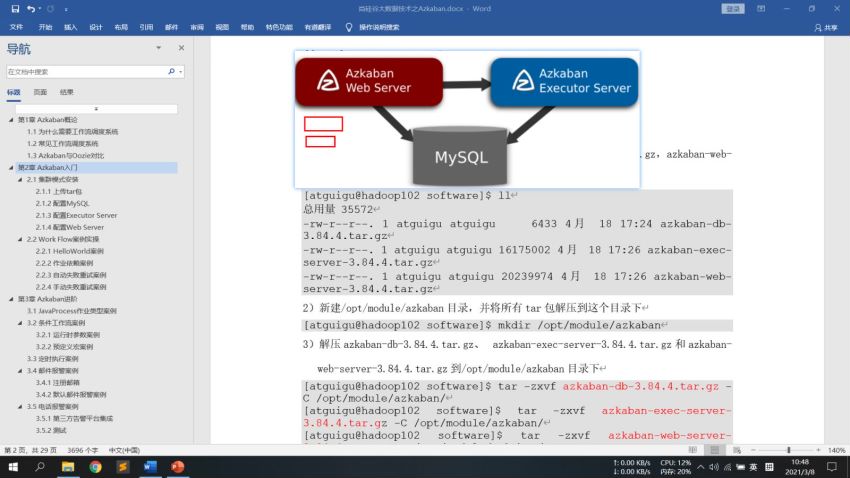Open the Windows Start menu

[12, 467]
